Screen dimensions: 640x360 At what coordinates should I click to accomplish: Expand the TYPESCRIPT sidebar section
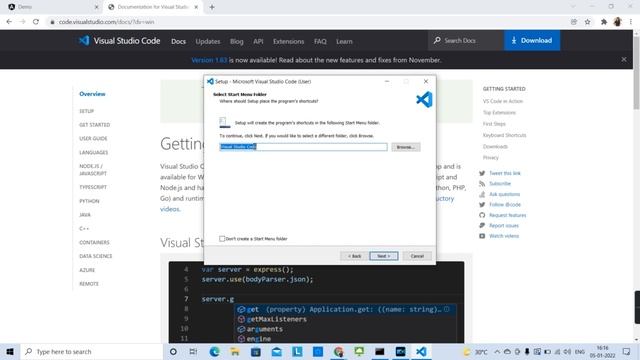click(x=93, y=187)
